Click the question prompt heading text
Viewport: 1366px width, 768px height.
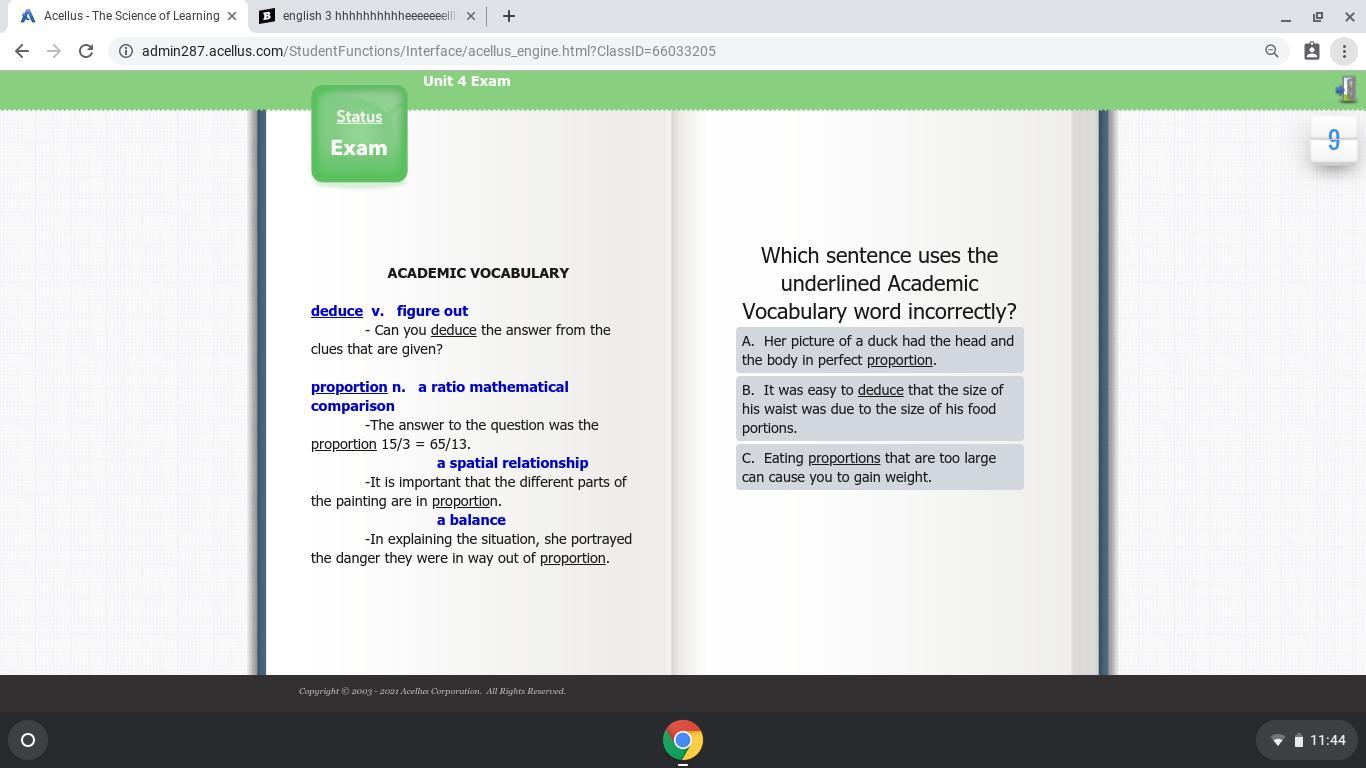(879, 284)
